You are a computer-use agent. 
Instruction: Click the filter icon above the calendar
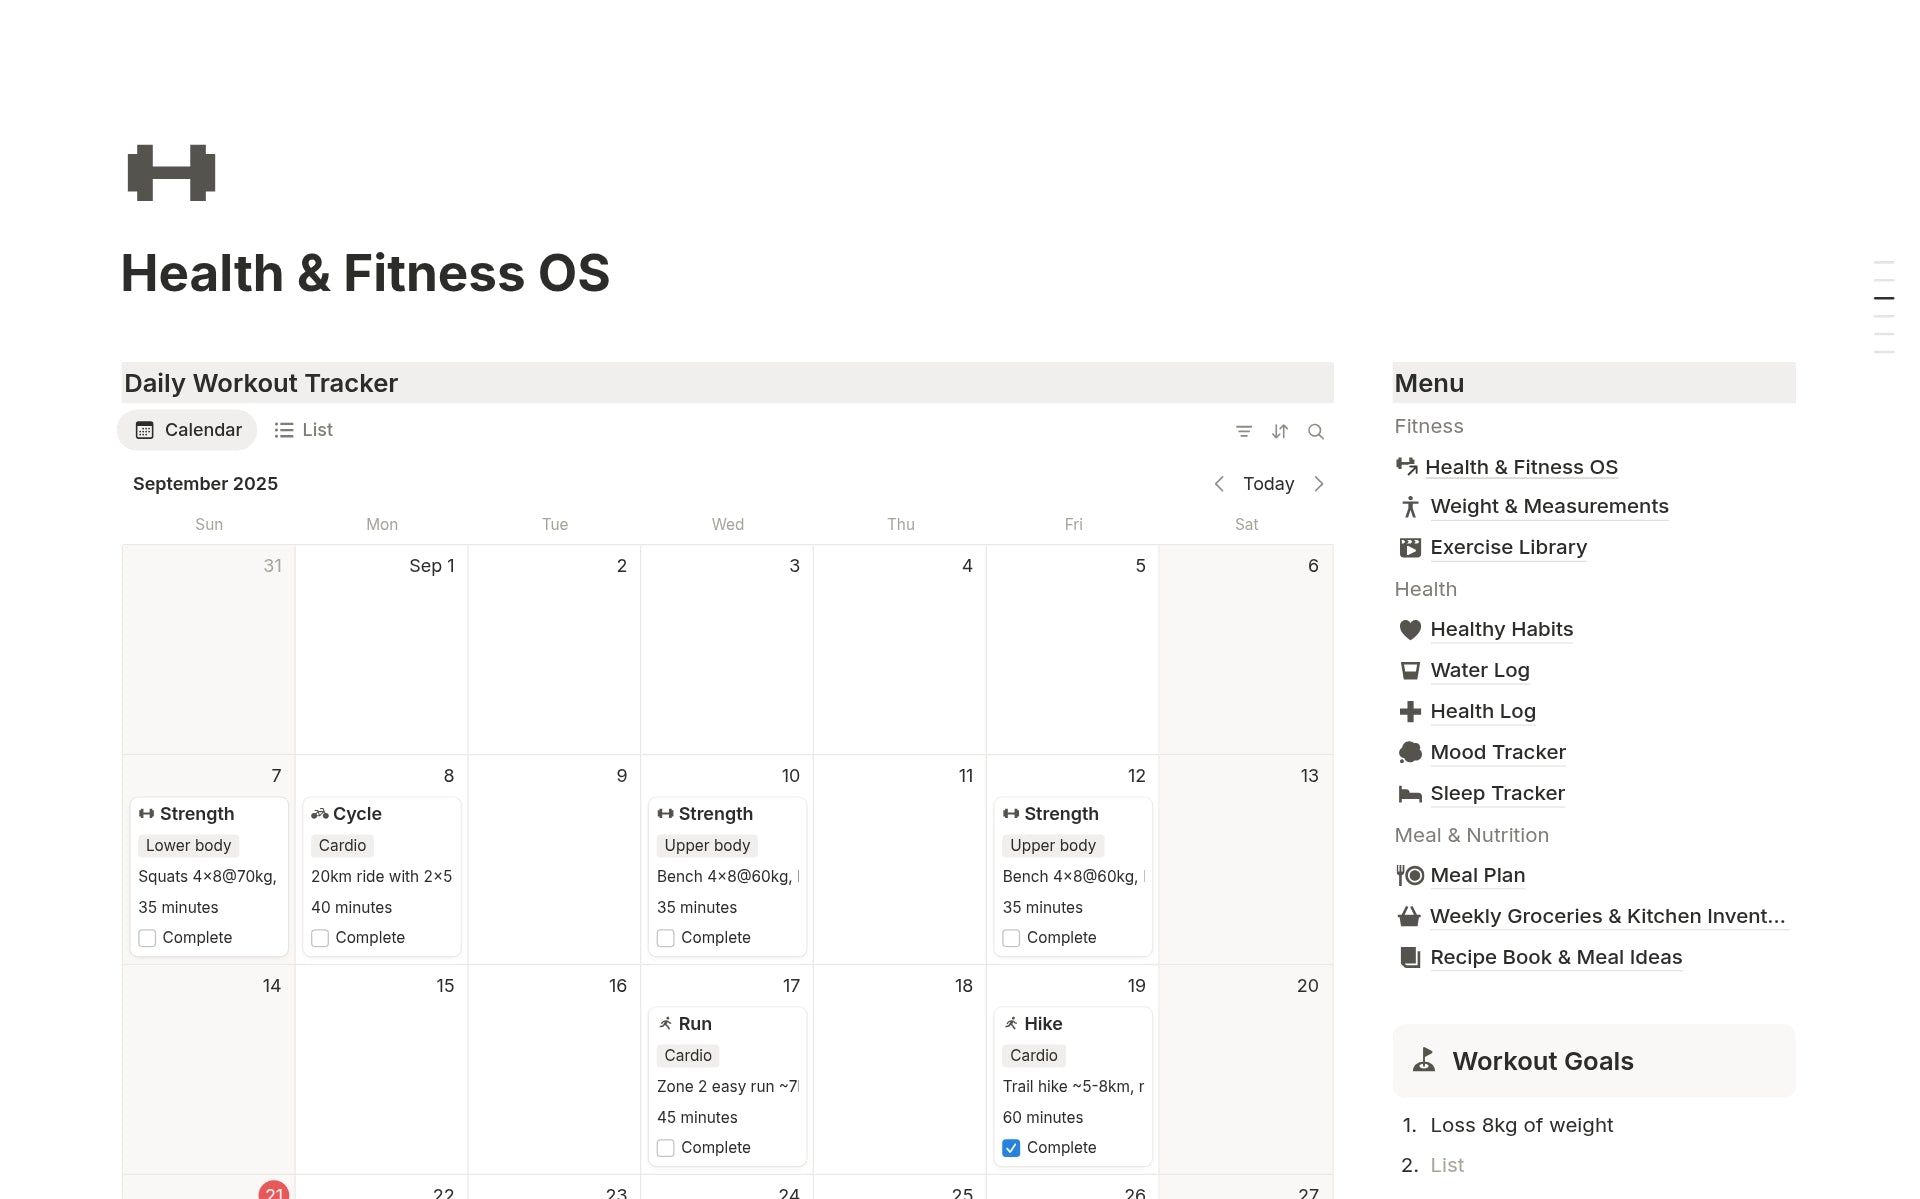click(1243, 431)
